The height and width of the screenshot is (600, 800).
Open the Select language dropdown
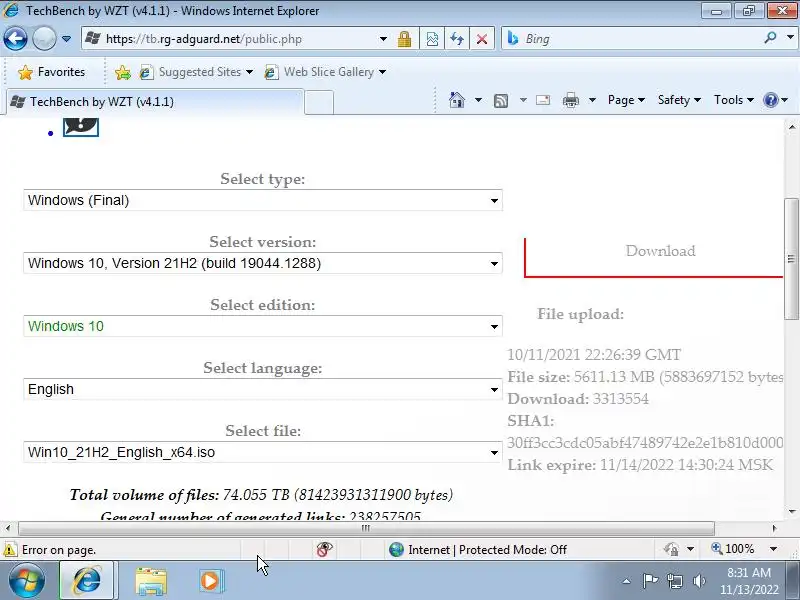pyautogui.click(x=263, y=389)
